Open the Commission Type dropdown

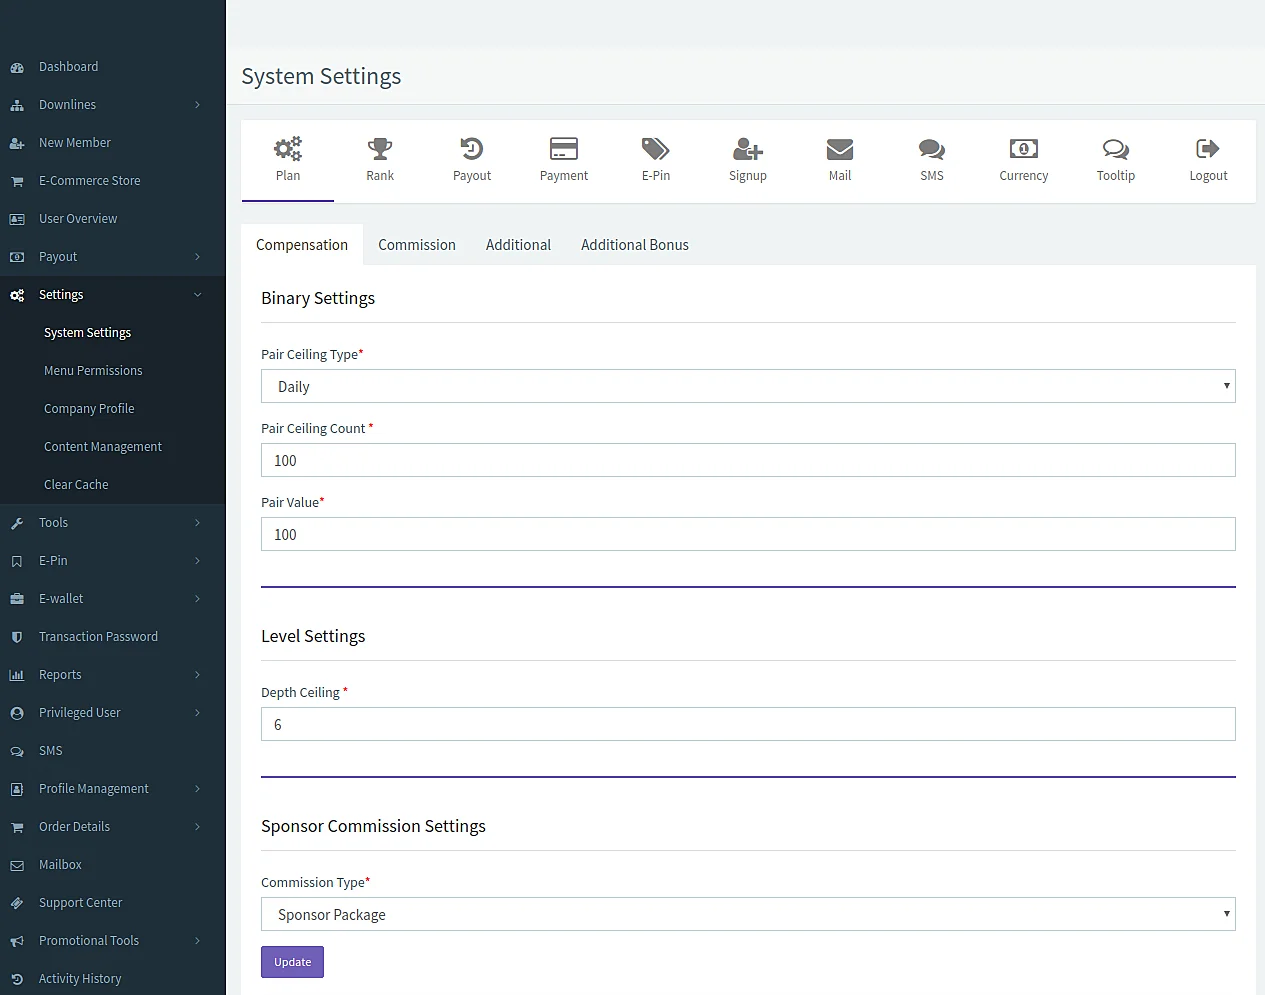[748, 914]
